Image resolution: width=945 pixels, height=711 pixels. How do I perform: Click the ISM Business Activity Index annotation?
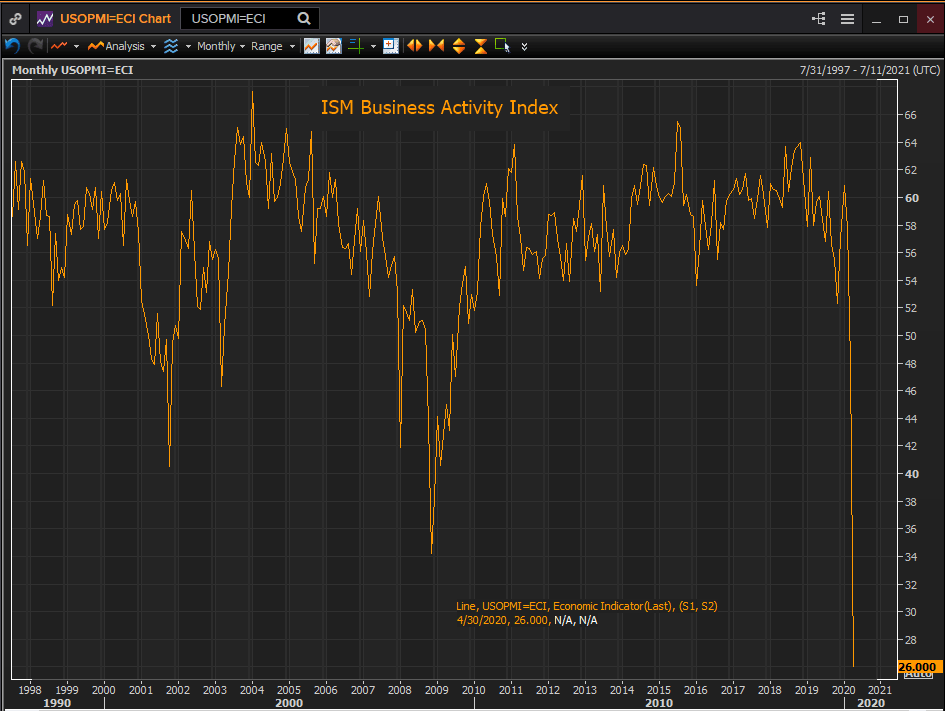tap(439, 108)
